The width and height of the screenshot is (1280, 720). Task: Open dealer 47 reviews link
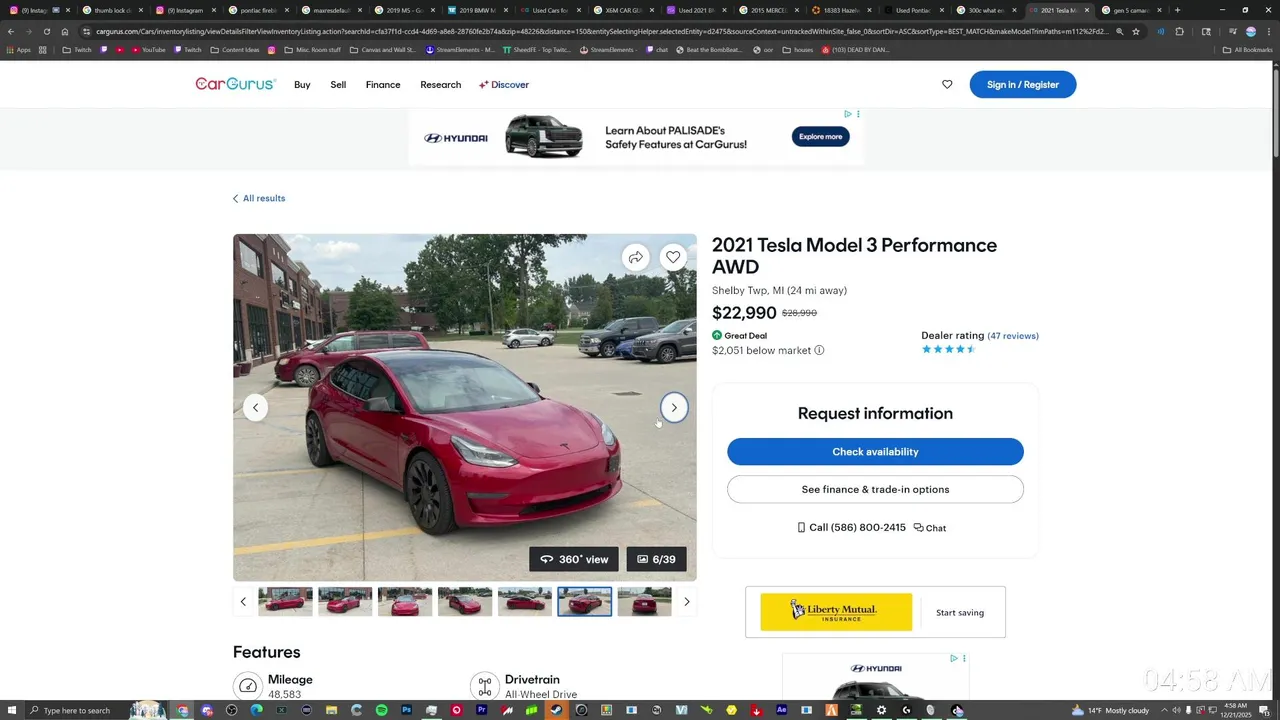click(1013, 336)
